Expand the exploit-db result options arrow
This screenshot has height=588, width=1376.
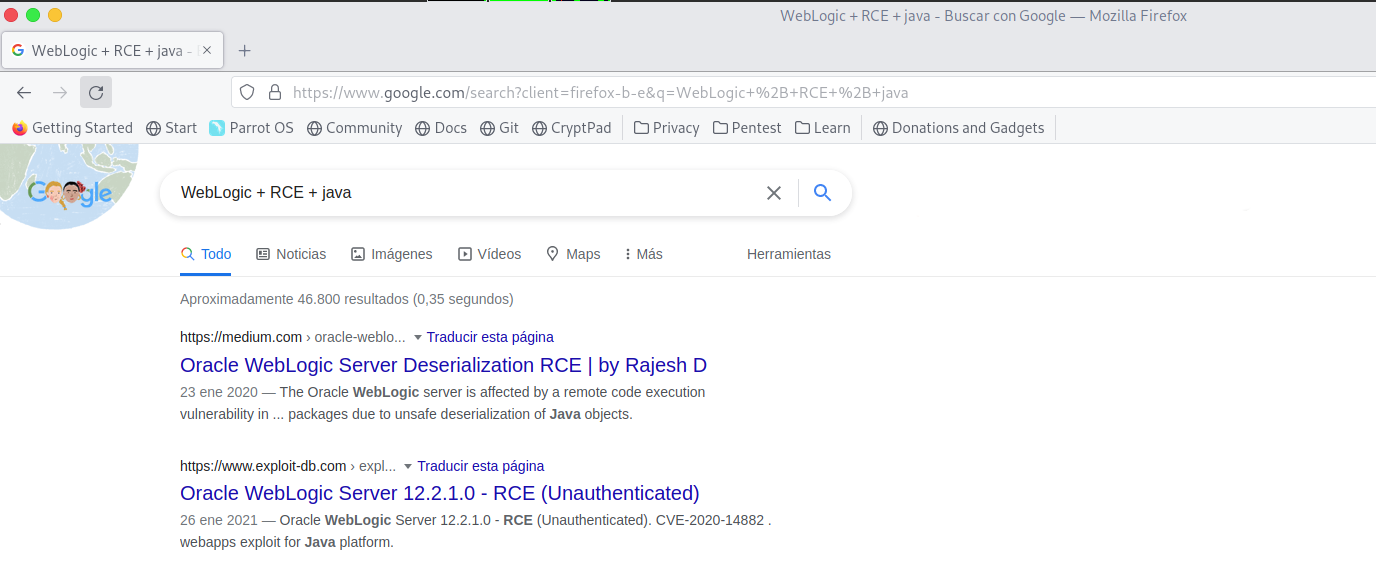click(408, 466)
